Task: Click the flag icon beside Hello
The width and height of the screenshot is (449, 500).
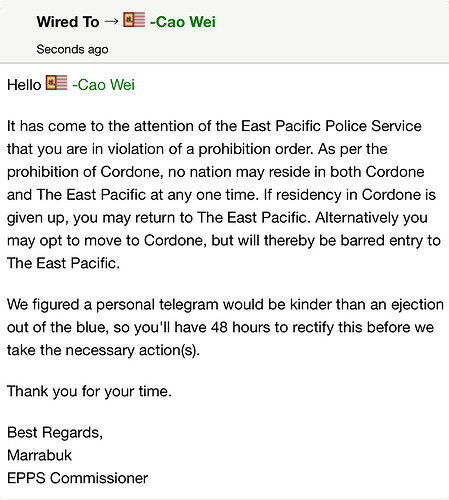Action: pyautogui.click(x=56, y=82)
